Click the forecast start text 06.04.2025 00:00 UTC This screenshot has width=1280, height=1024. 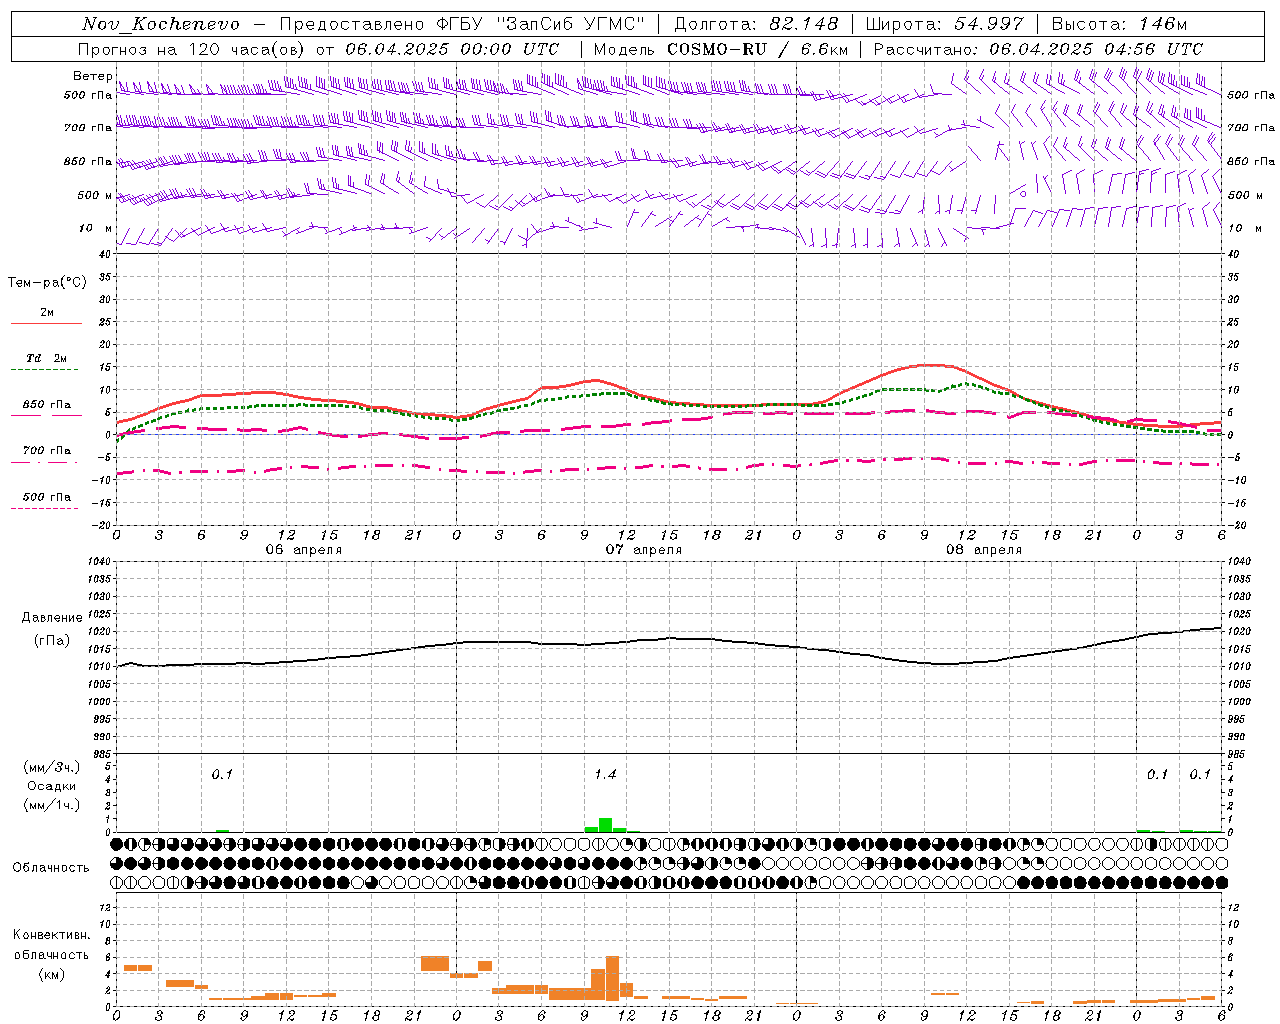tap(452, 49)
